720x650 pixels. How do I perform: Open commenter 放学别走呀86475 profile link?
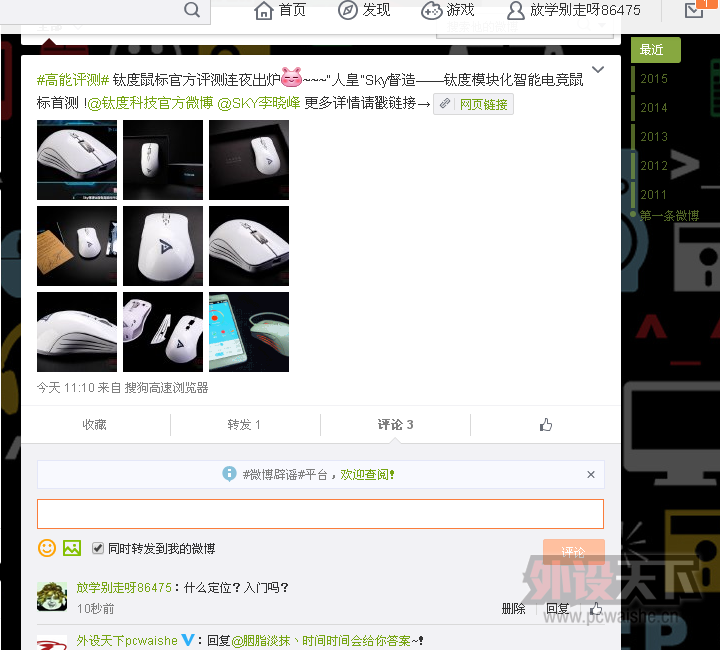click(124, 588)
